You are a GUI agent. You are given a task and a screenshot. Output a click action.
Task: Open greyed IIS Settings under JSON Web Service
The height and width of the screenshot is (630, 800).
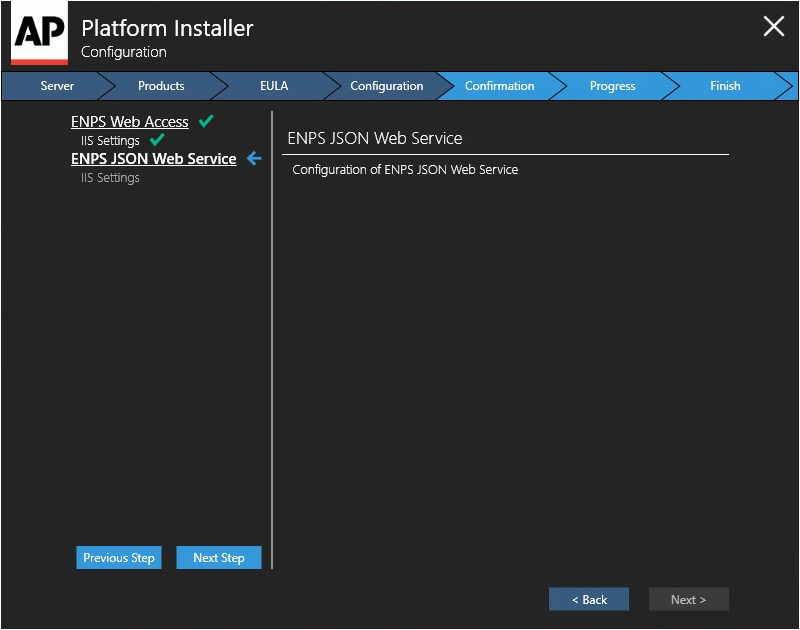110,178
